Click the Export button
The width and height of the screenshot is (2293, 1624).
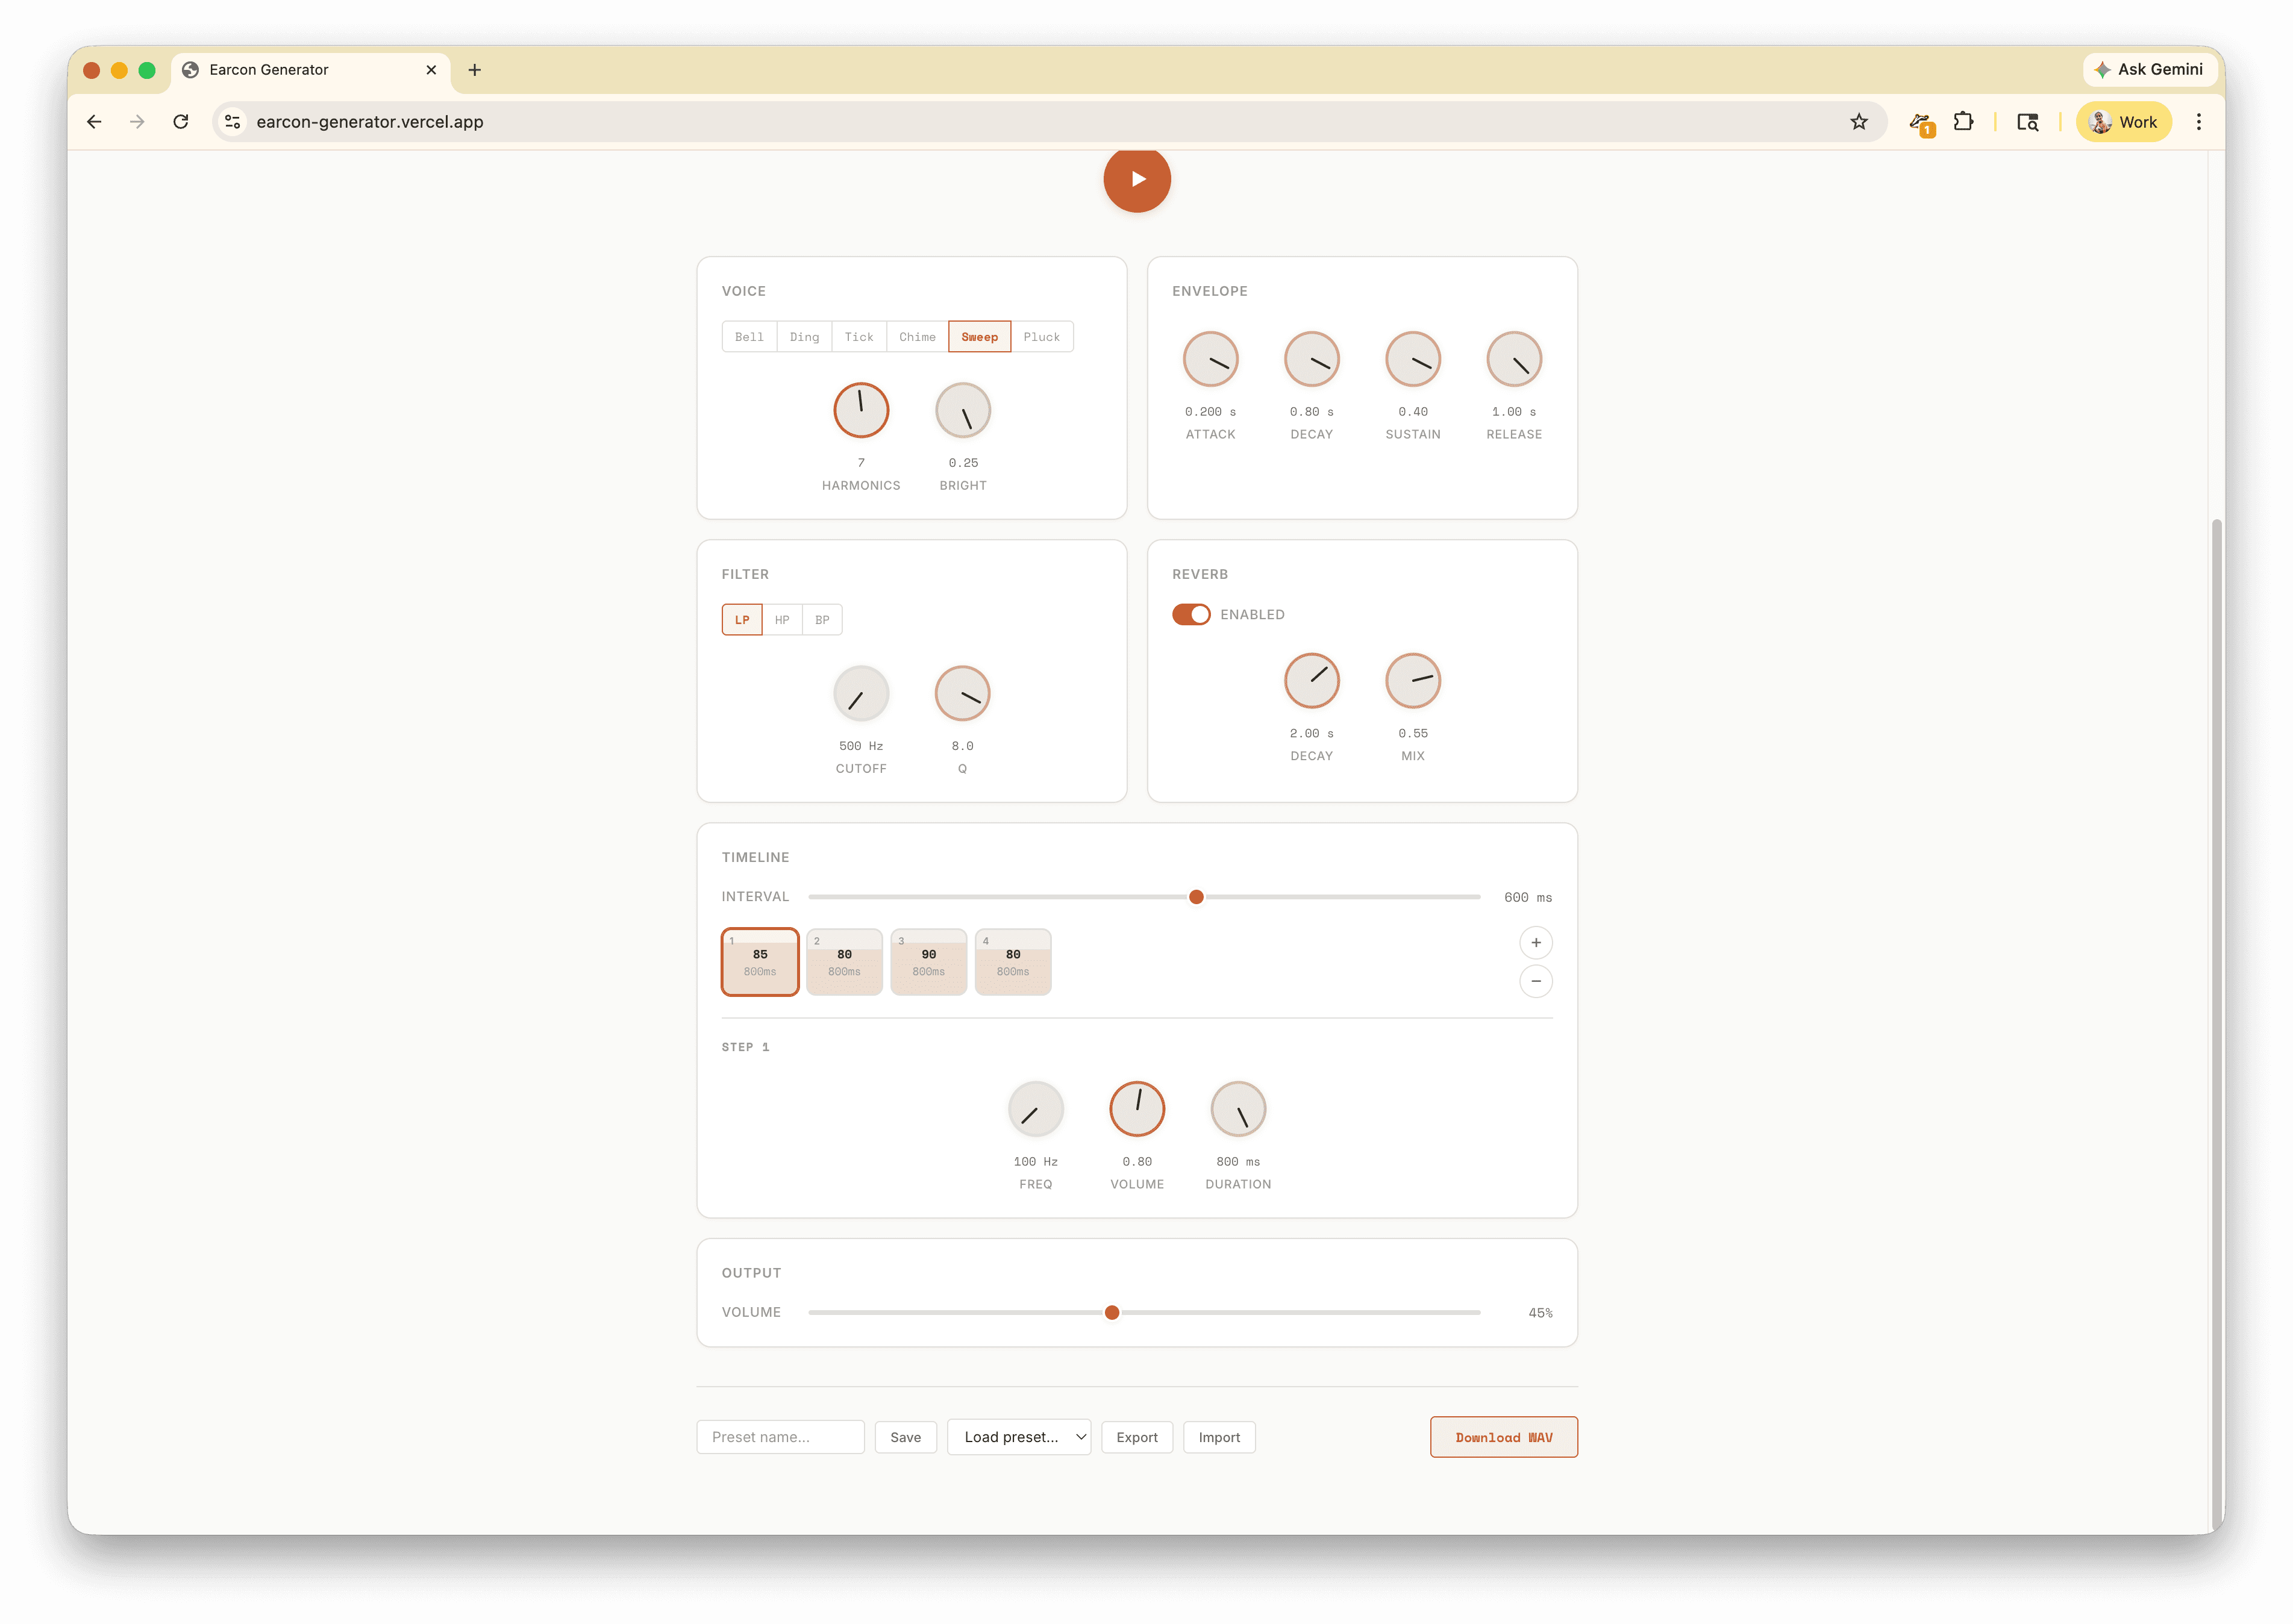pos(1136,1437)
